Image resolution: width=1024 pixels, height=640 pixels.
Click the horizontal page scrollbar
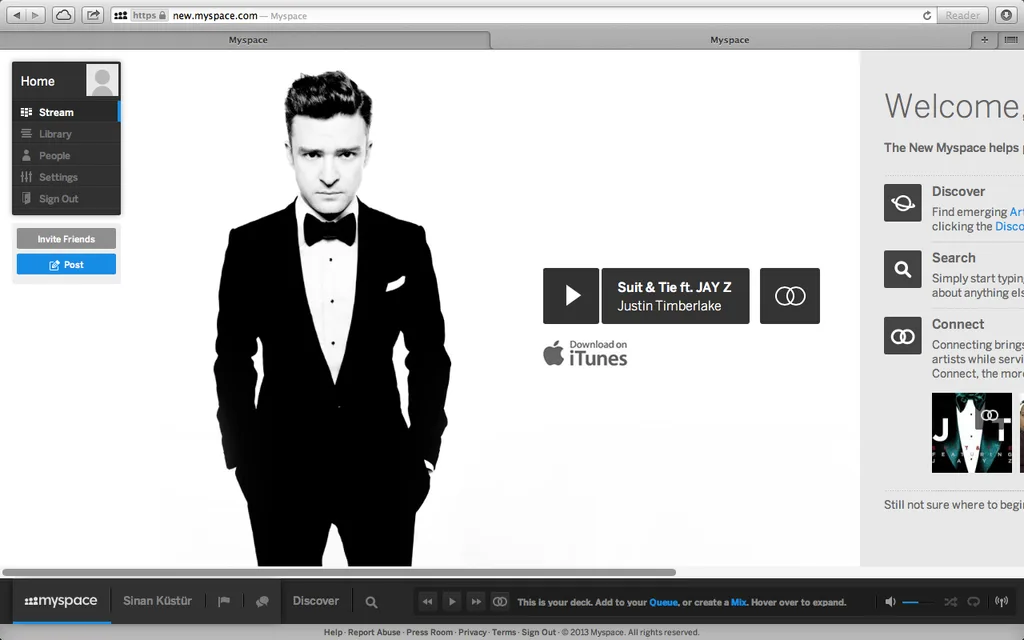[x=339, y=572]
